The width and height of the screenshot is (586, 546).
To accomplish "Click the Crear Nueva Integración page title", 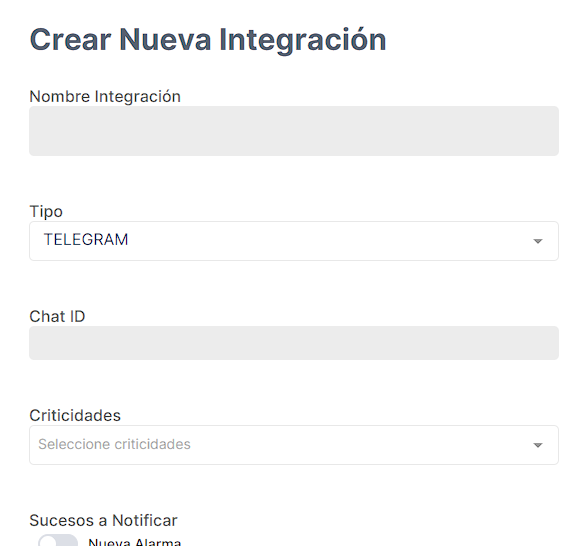I will (208, 40).
